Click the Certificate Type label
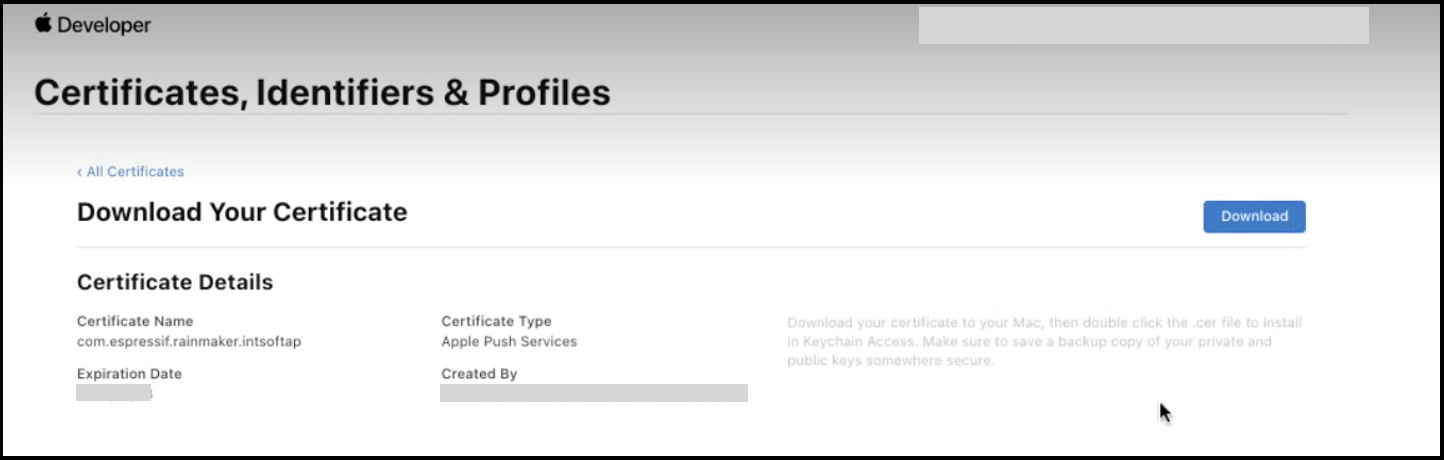This screenshot has height=460, width=1444. point(496,321)
